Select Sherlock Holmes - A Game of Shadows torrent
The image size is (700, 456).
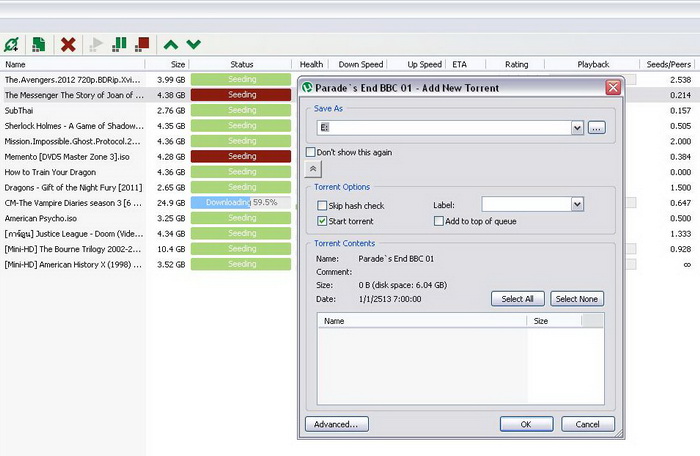click(x=74, y=126)
